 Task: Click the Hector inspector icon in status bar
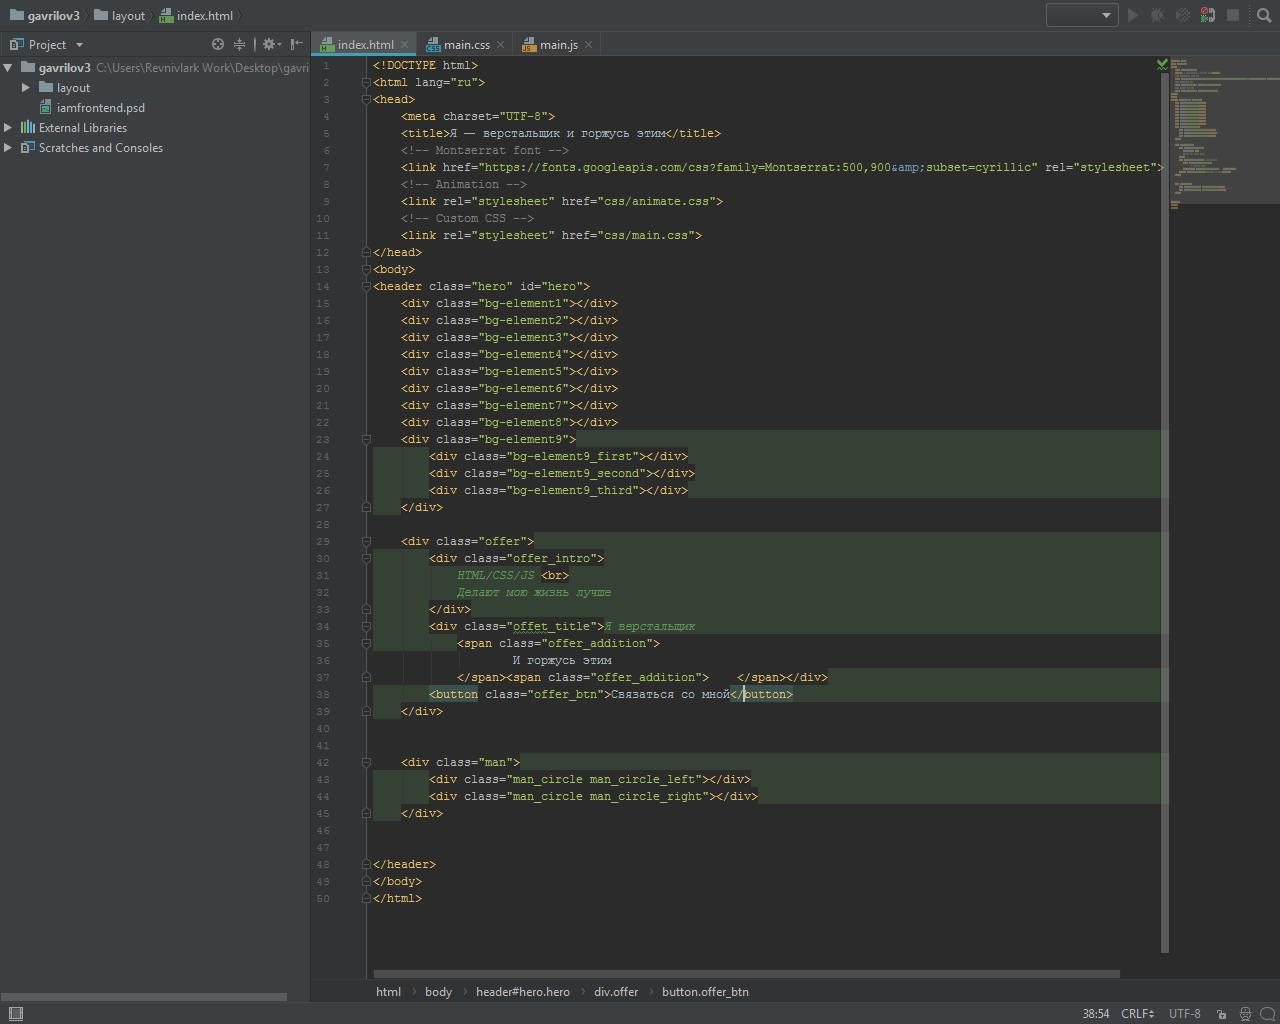click(1246, 1013)
